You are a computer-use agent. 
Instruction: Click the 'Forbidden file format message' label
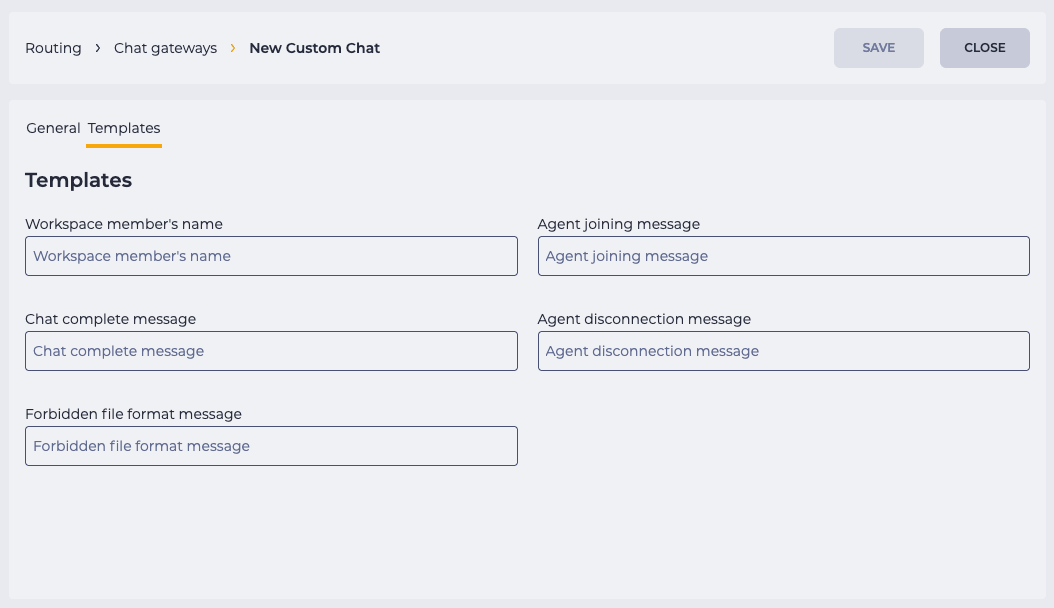pos(133,414)
